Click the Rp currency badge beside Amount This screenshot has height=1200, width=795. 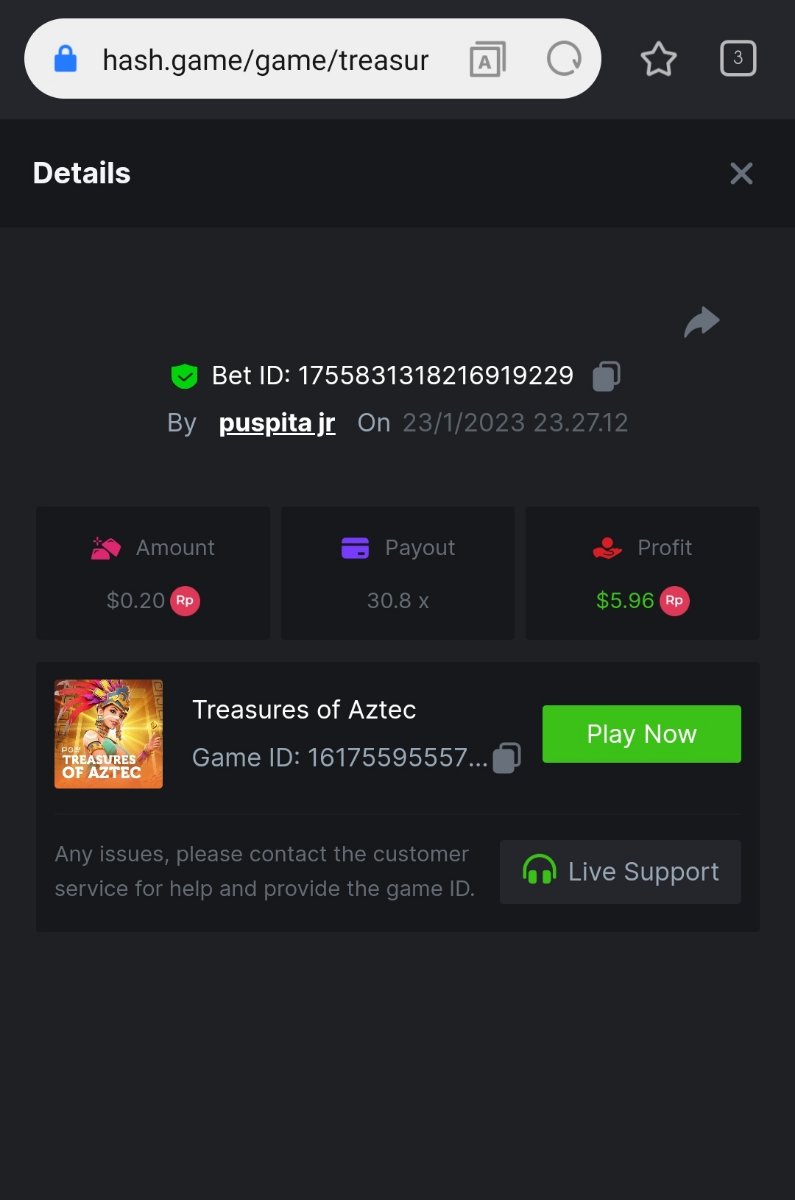pyautogui.click(x=185, y=601)
